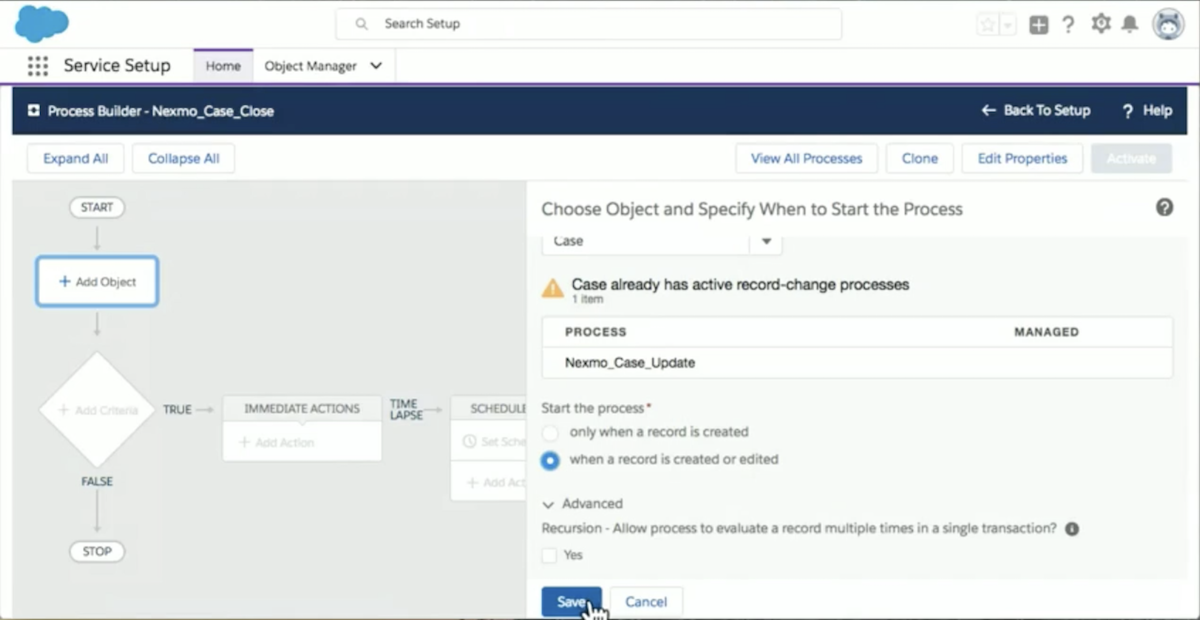Check the Recursion Yes checkbox
Screen dimensions: 1200x620
pos(549,555)
